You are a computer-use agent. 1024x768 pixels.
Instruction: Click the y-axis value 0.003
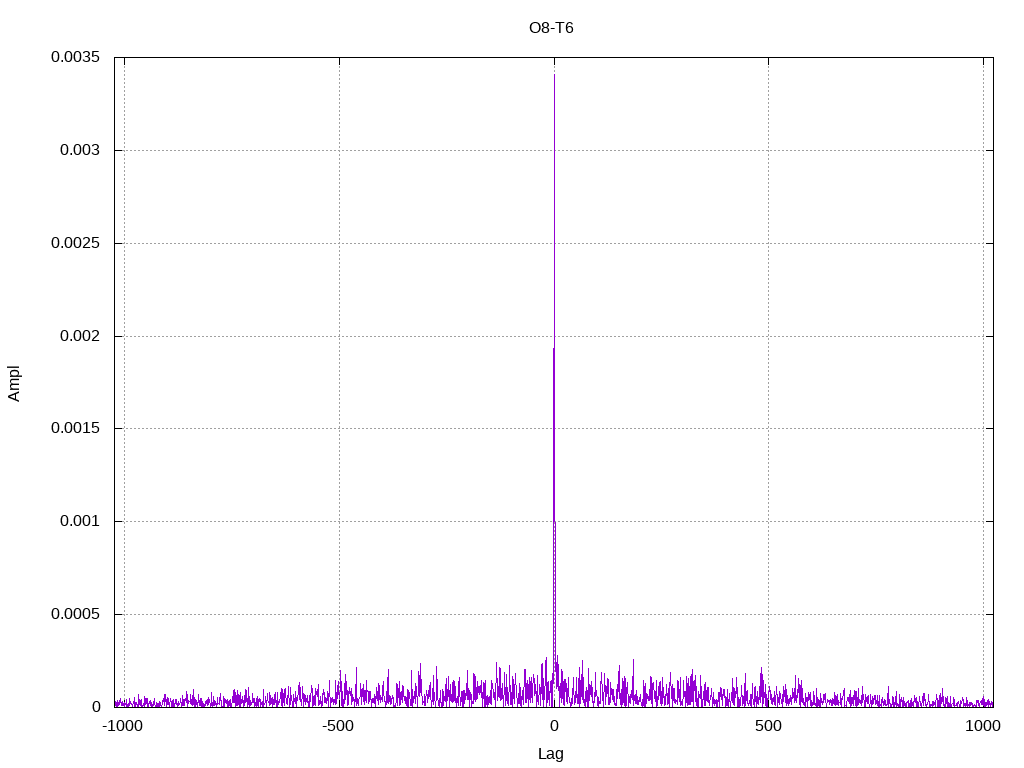pyautogui.click(x=80, y=150)
